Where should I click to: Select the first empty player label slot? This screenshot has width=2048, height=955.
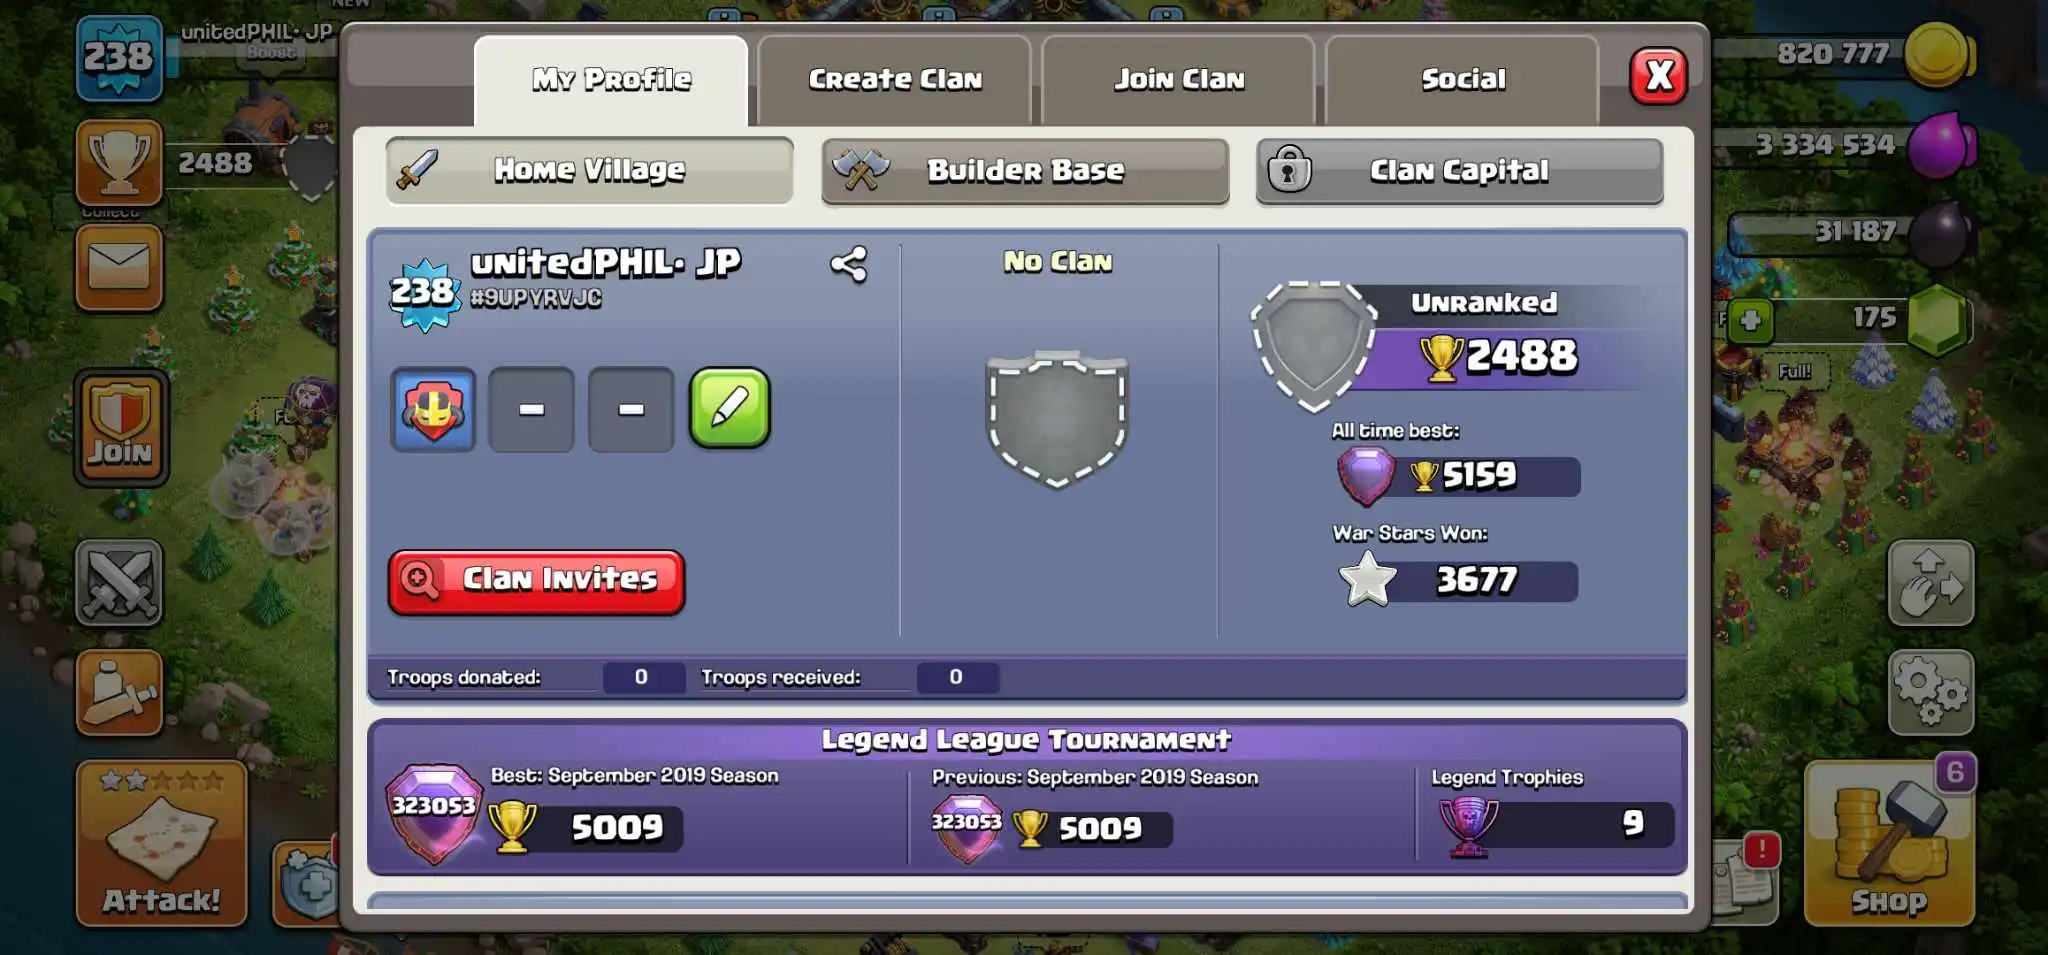pos(531,409)
